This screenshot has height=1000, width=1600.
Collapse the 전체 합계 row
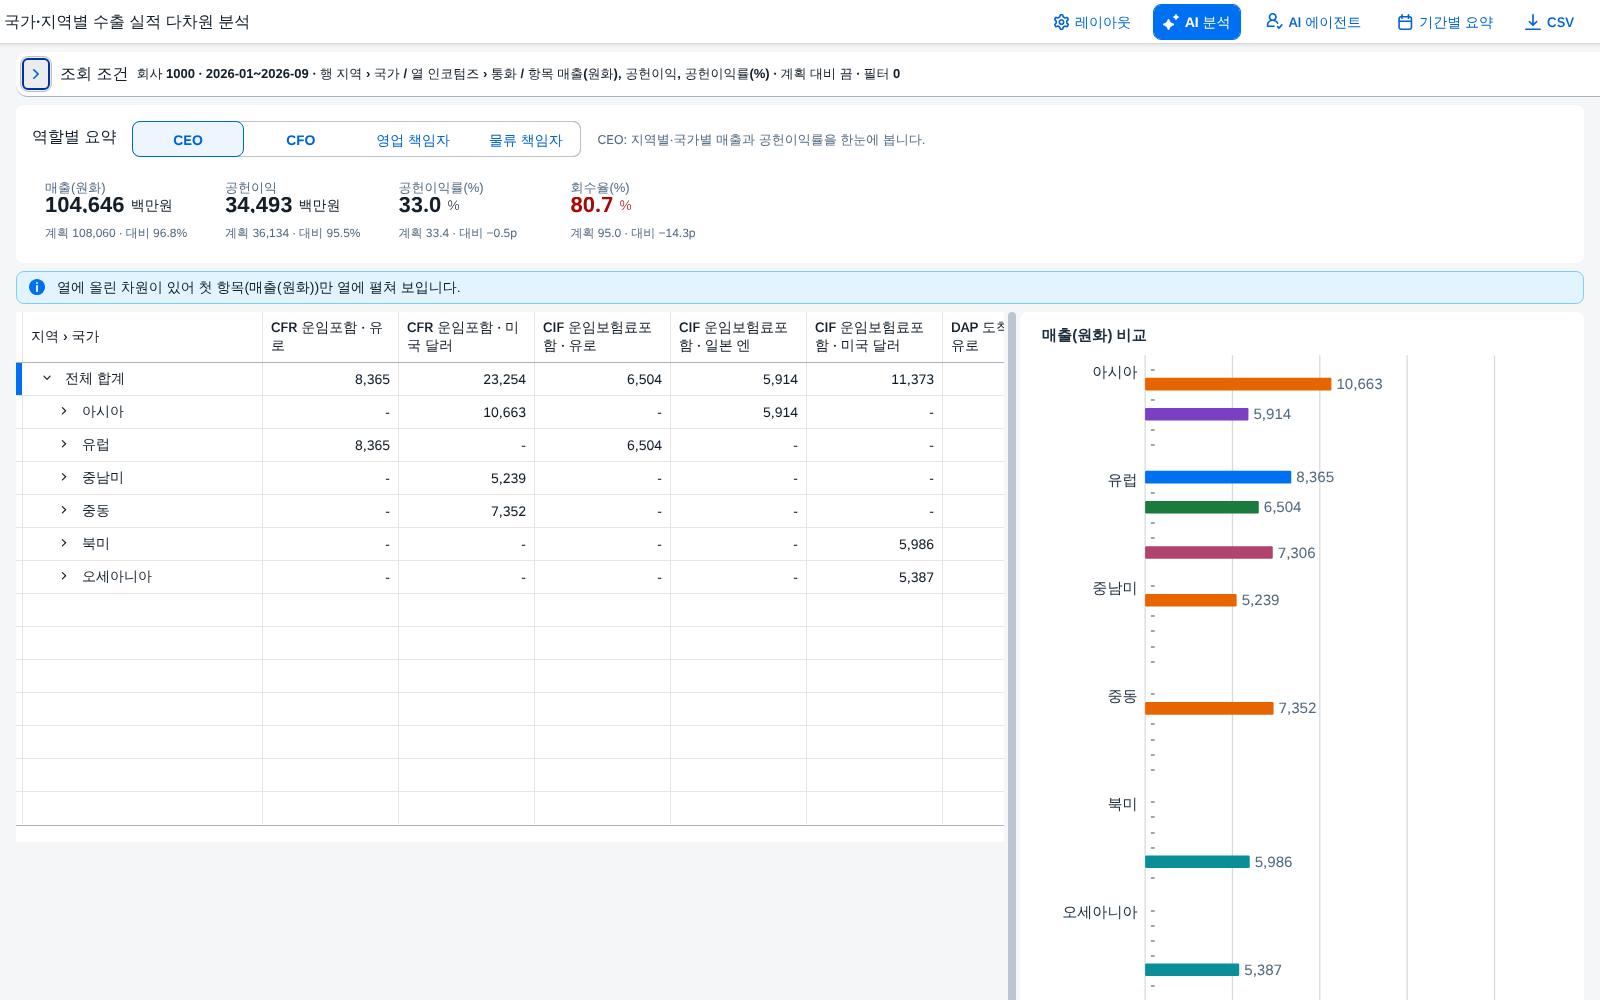pyautogui.click(x=47, y=379)
